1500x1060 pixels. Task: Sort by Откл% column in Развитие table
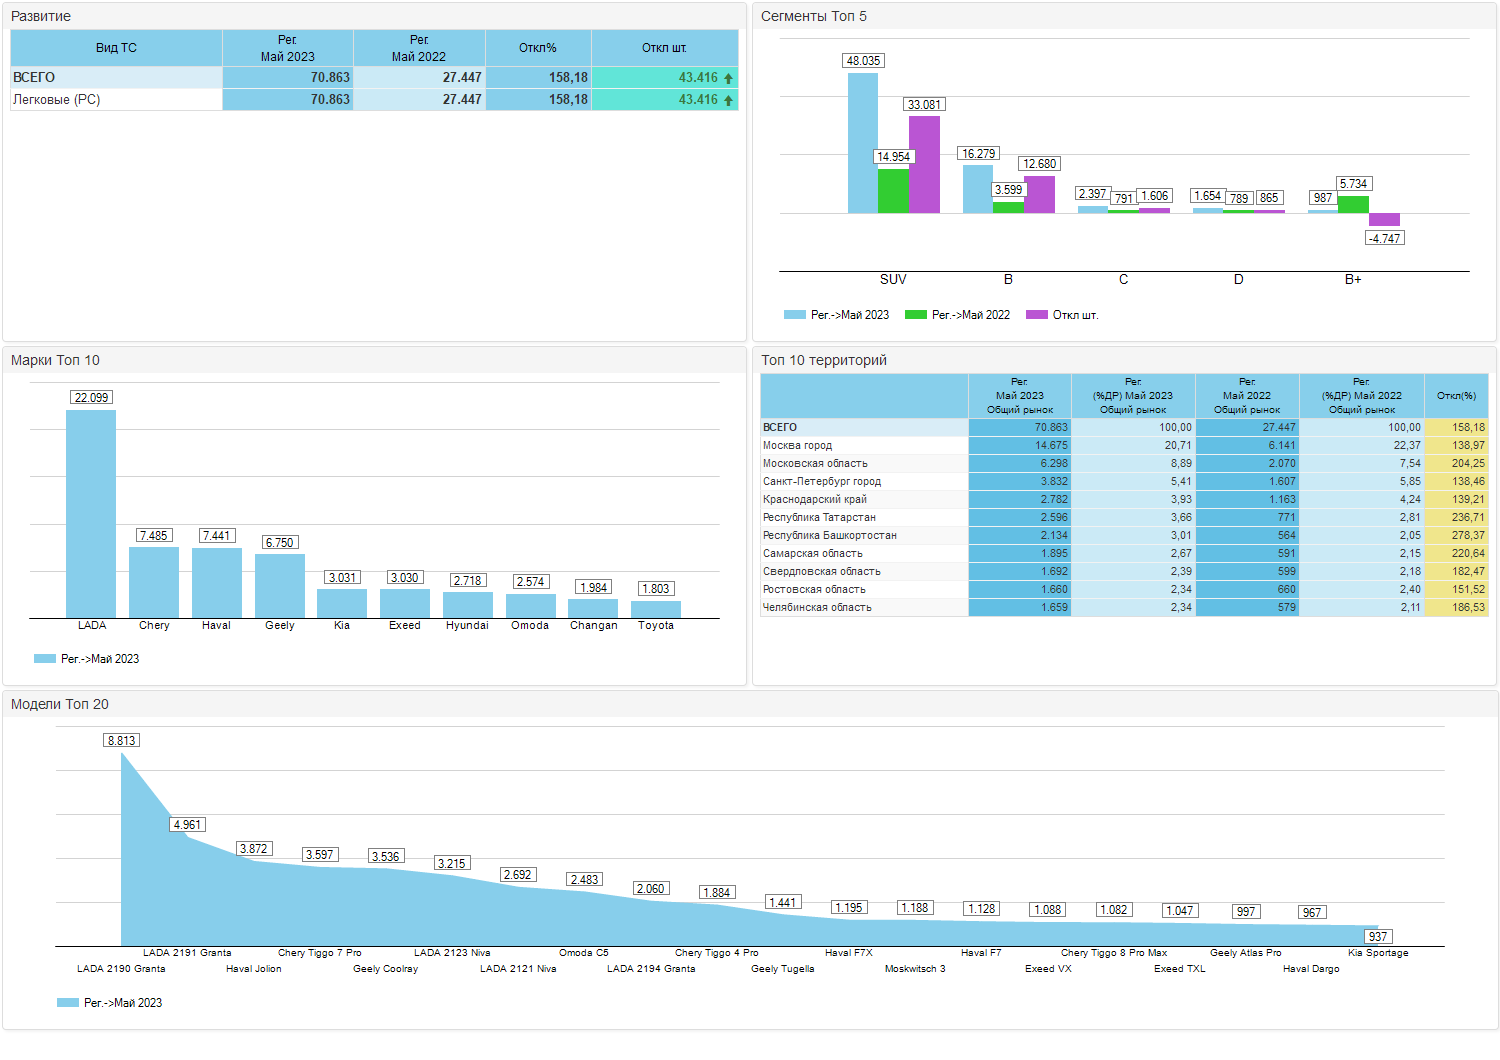[x=538, y=48]
